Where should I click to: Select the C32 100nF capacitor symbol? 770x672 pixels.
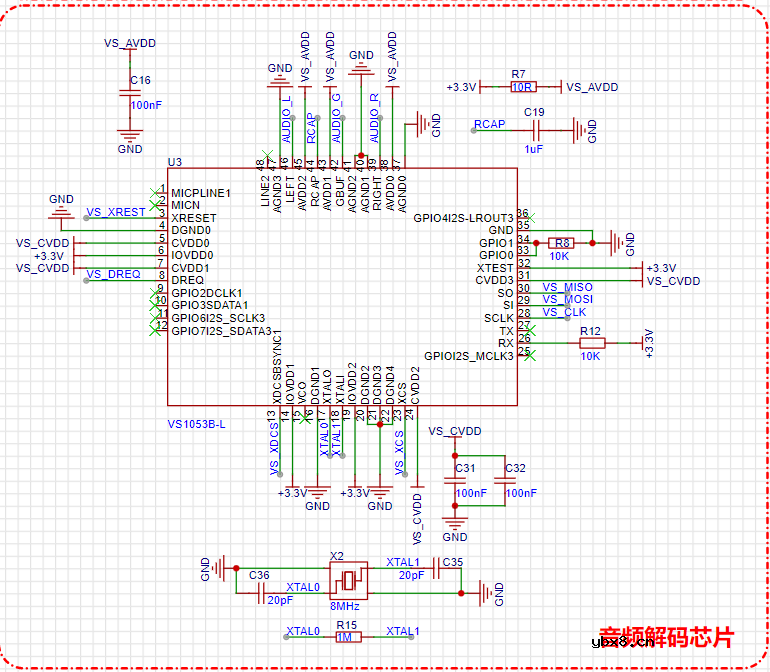click(x=506, y=480)
